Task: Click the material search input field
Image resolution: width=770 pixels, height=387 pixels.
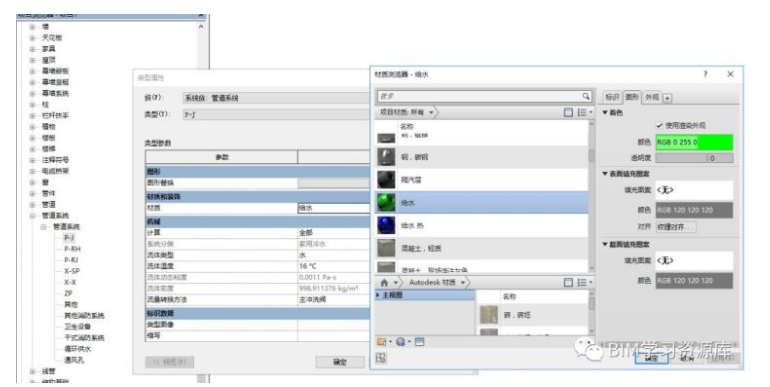Action: [480, 96]
